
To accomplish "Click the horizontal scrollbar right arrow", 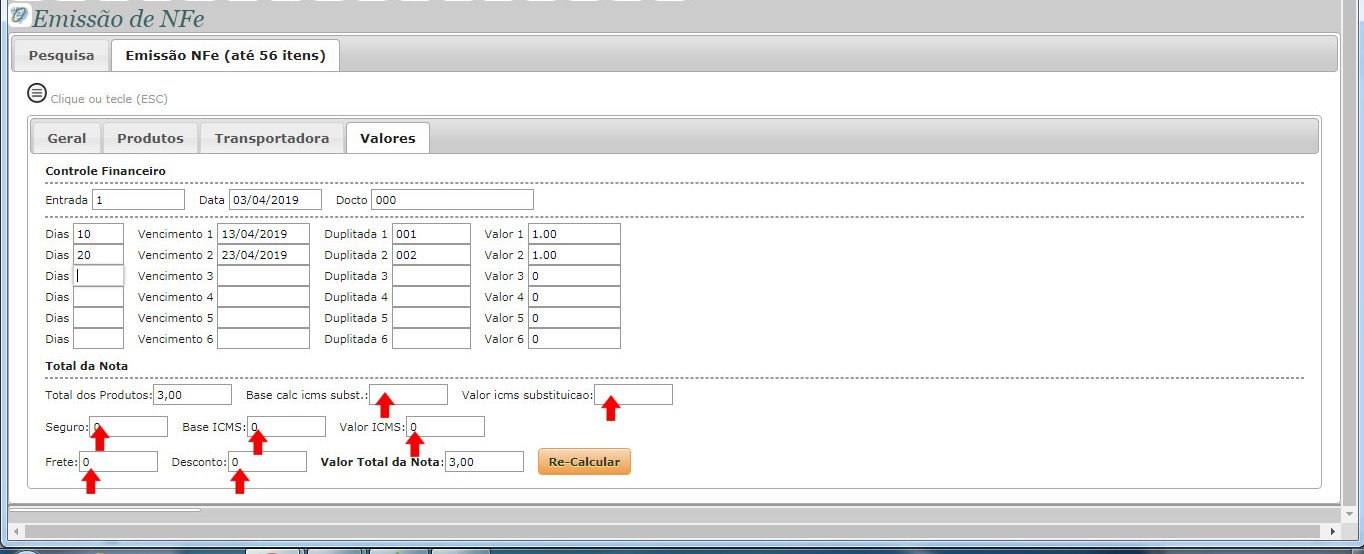I will 1333,531.
